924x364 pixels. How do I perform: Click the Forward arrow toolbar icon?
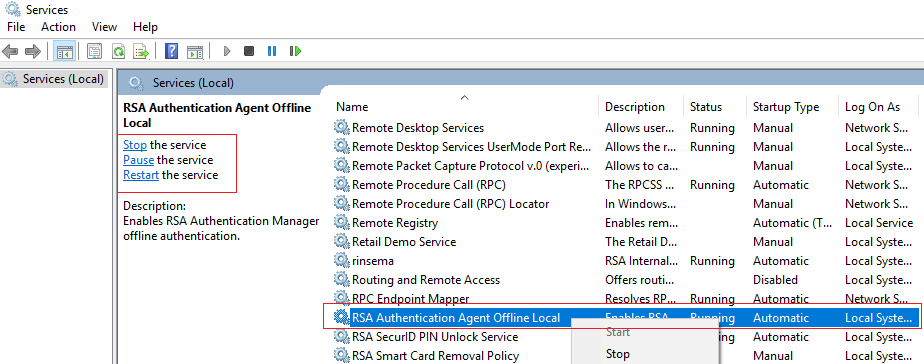tap(32, 52)
